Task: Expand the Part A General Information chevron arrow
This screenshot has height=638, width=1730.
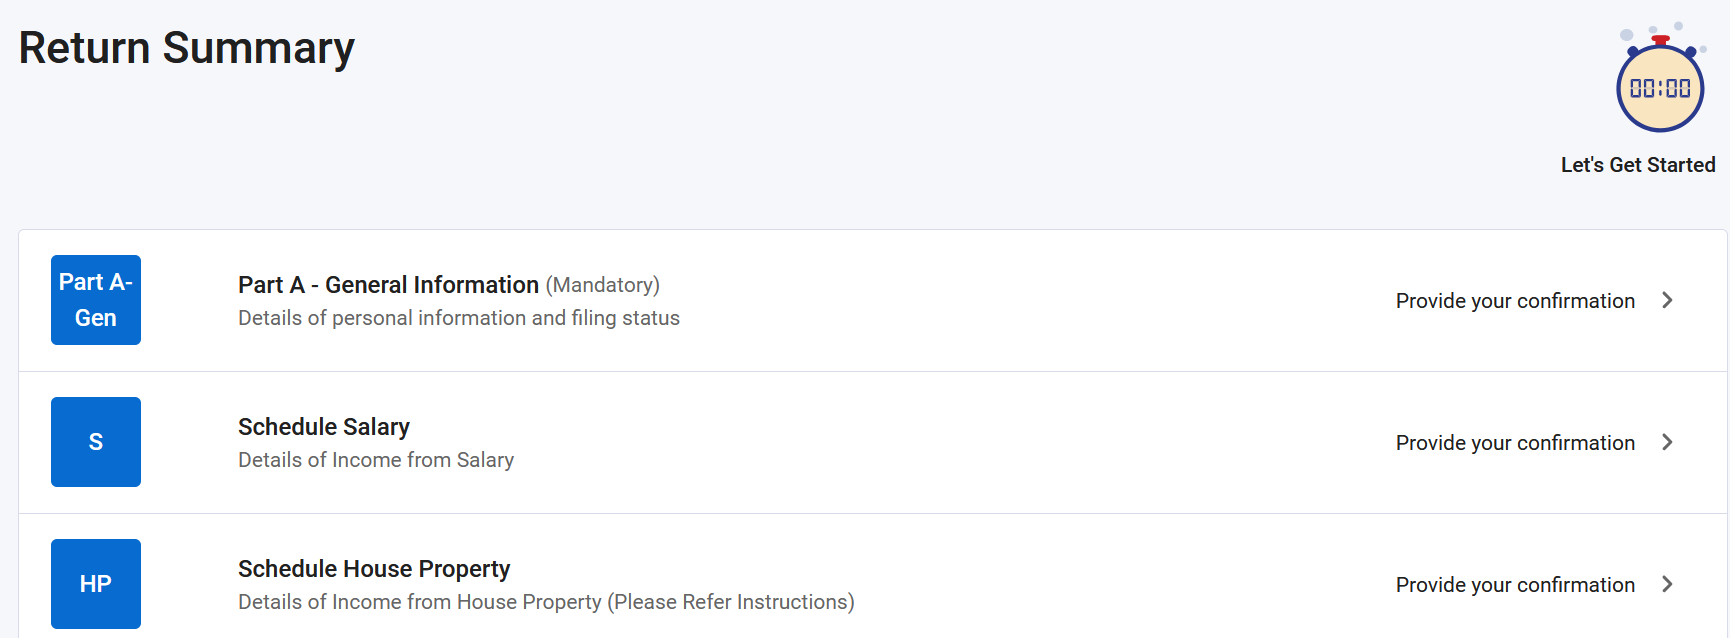Action: tap(1667, 300)
